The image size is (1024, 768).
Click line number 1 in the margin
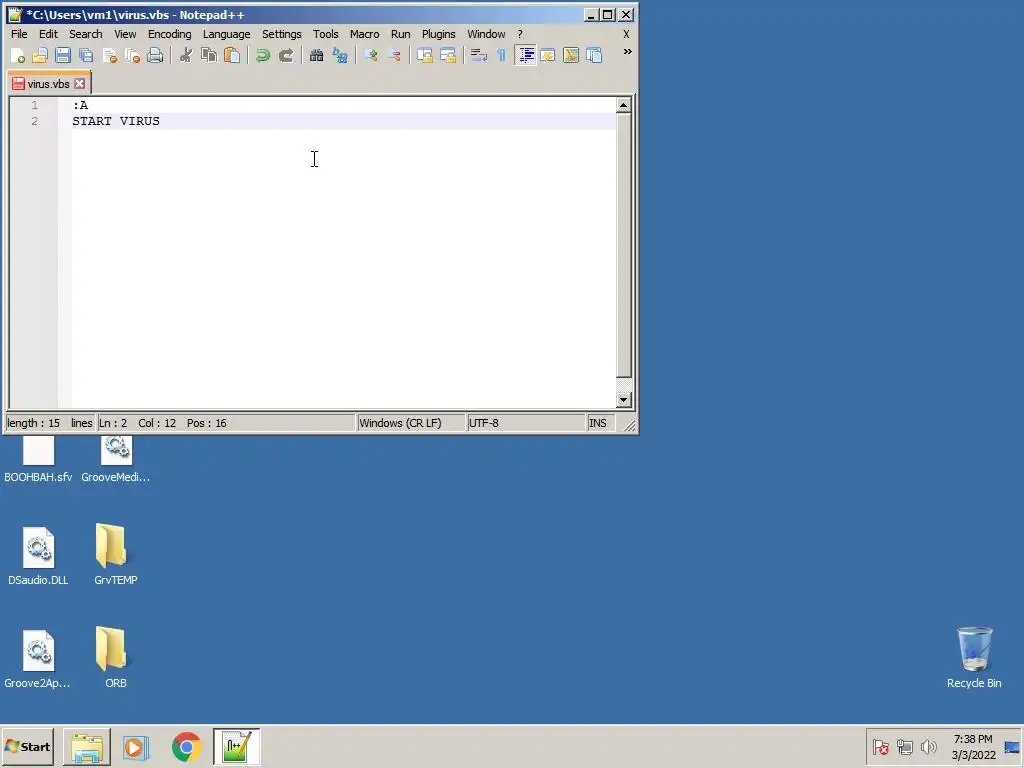point(35,105)
